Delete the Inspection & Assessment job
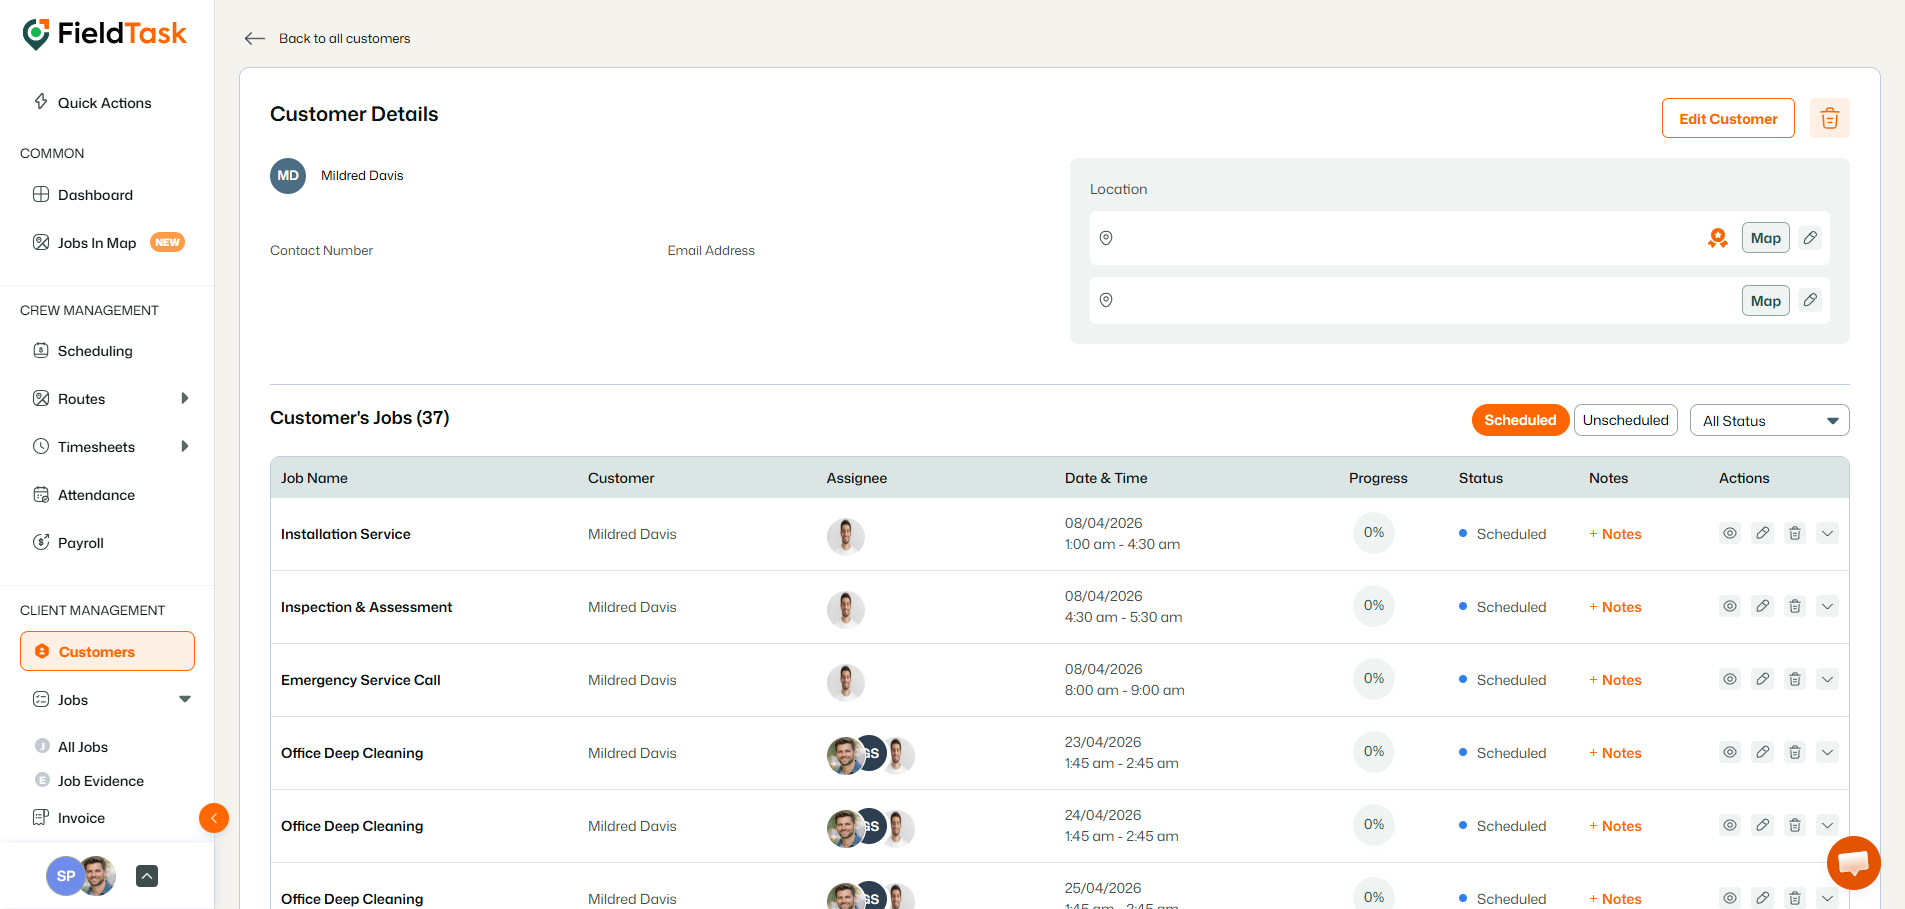 1795,606
